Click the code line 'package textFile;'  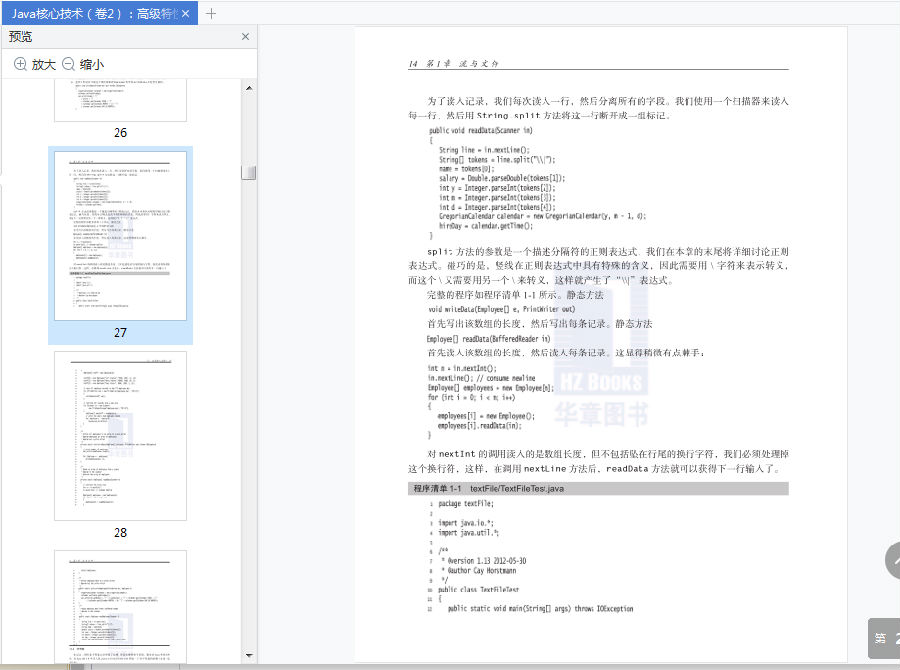[x=465, y=504]
